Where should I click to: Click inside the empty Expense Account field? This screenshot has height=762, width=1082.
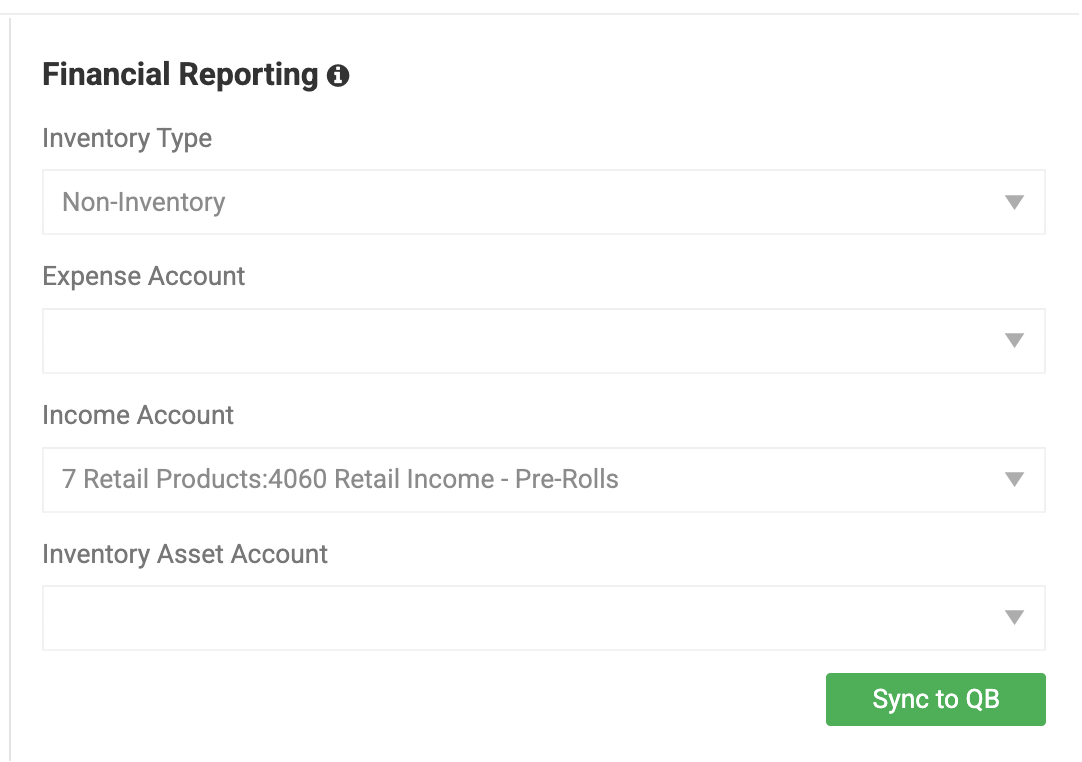pos(400,341)
